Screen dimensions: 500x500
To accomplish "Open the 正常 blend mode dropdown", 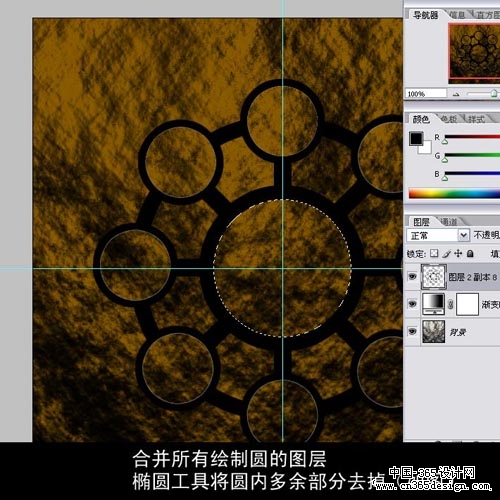I will click(438, 235).
